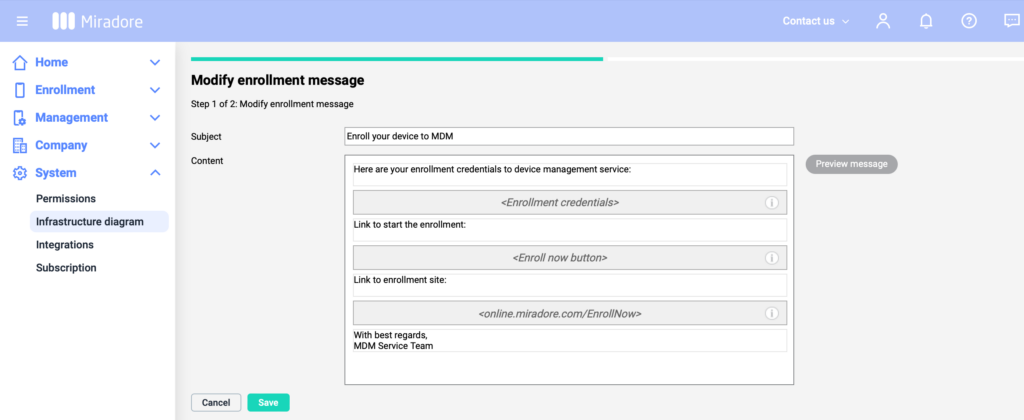Click into the Subject text field

click(x=568, y=136)
